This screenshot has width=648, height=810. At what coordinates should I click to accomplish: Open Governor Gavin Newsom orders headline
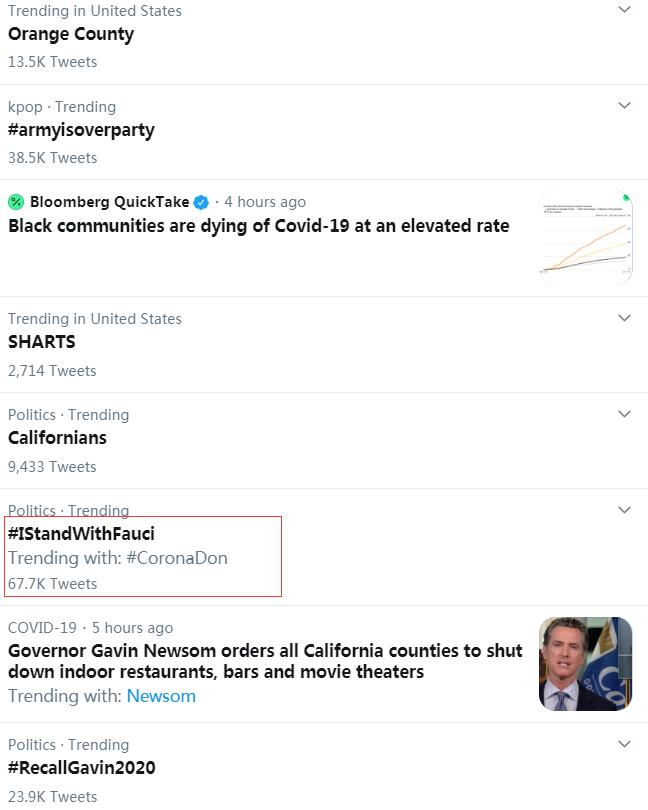[265, 661]
